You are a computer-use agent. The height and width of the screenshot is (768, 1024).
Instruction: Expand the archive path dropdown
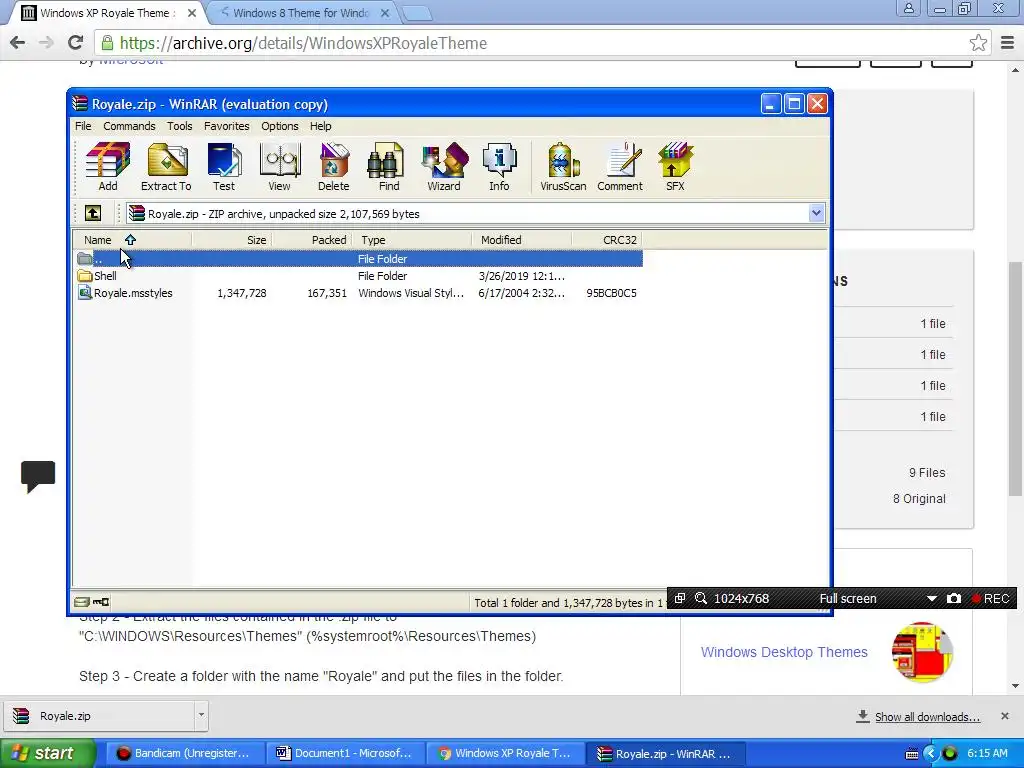pyautogui.click(x=816, y=213)
